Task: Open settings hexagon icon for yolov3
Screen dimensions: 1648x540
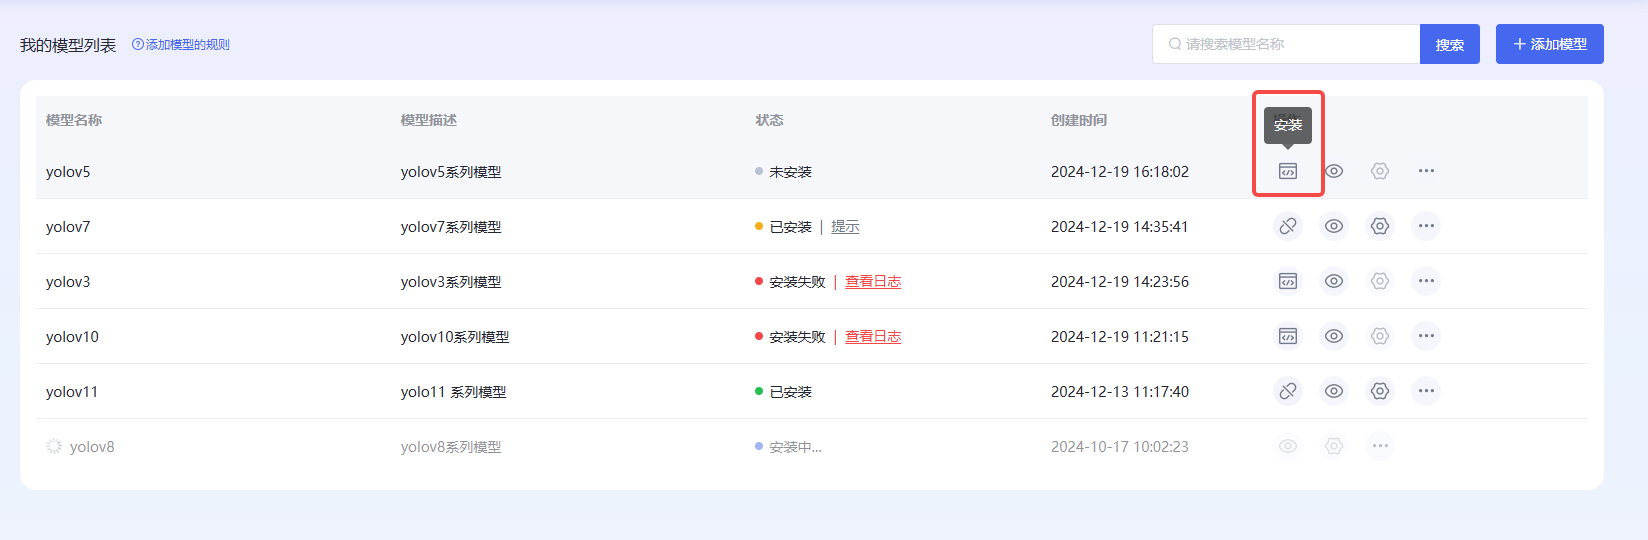Action: point(1380,281)
